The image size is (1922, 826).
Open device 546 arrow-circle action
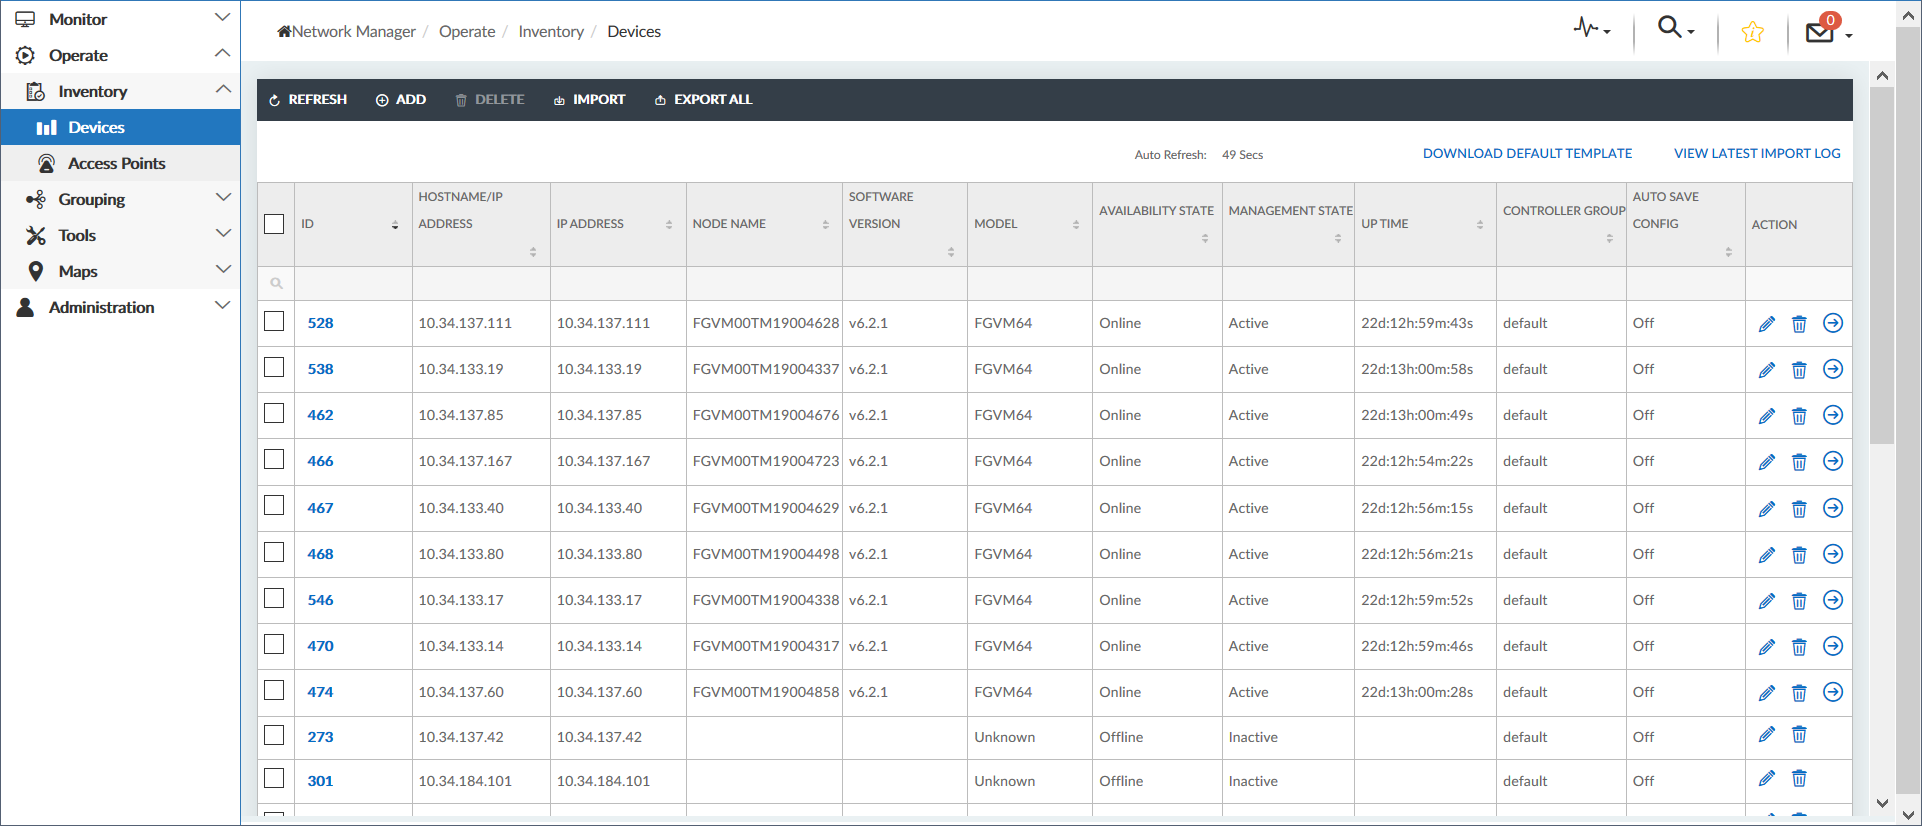pyautogui.click(x=1833, y=600)
